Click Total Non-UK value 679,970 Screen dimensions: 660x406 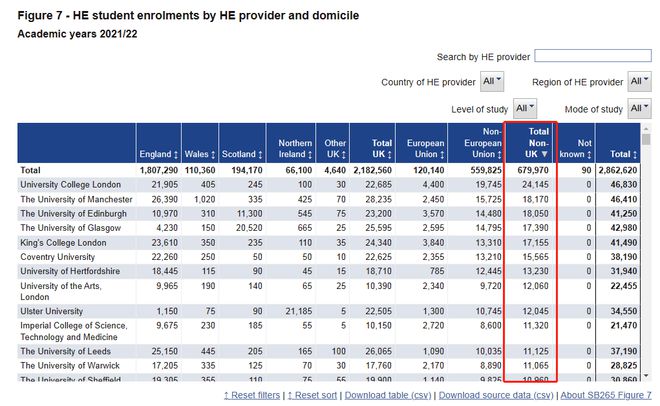533,170
